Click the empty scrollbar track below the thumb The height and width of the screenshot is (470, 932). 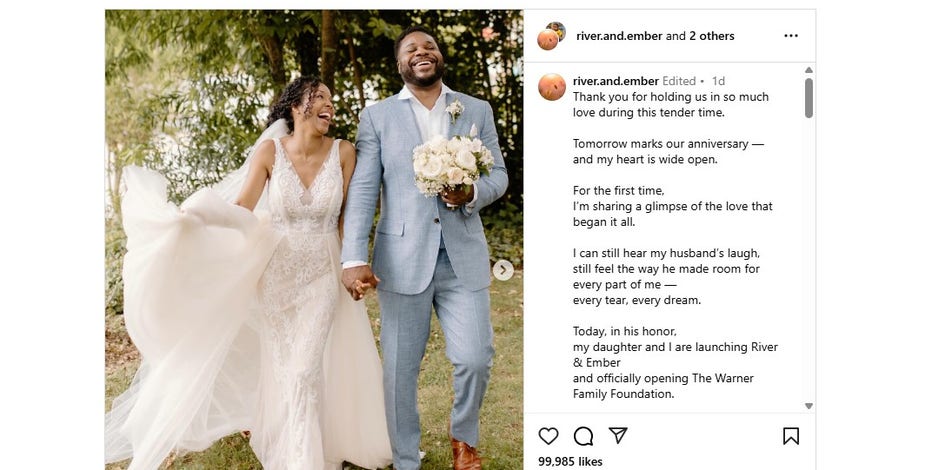tap(808, 258)
